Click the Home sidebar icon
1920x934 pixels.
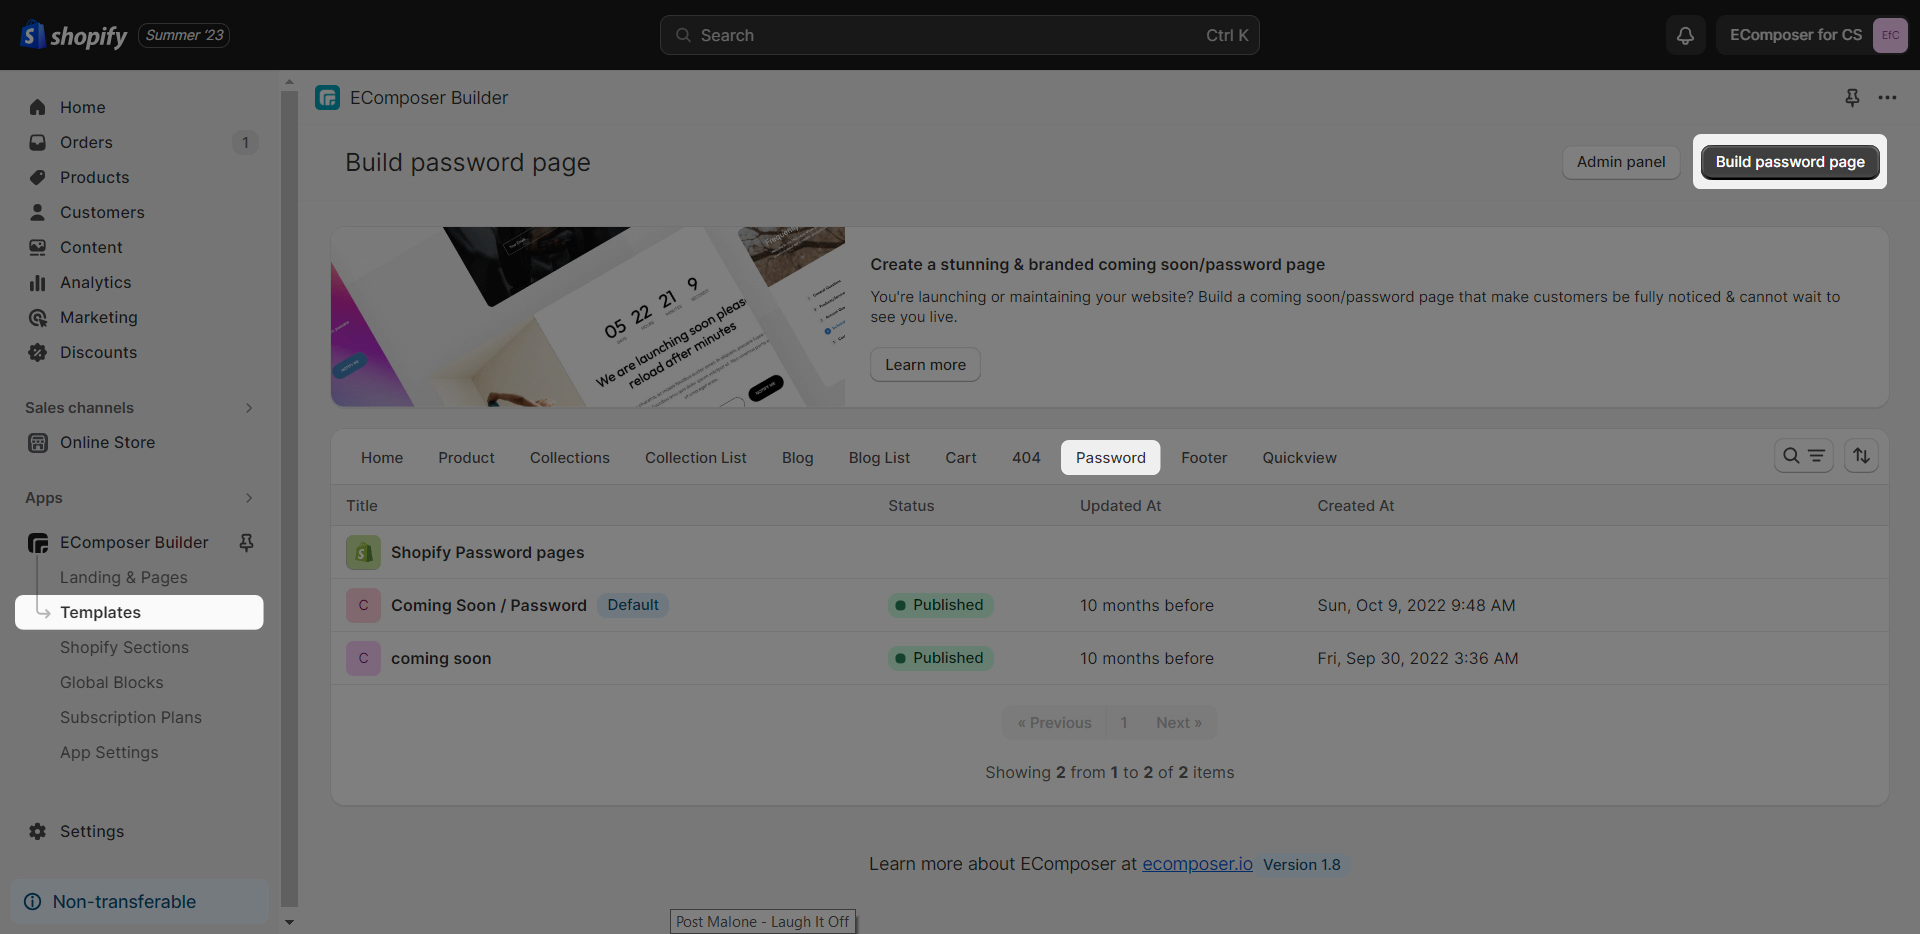click(x=38, y=107)
